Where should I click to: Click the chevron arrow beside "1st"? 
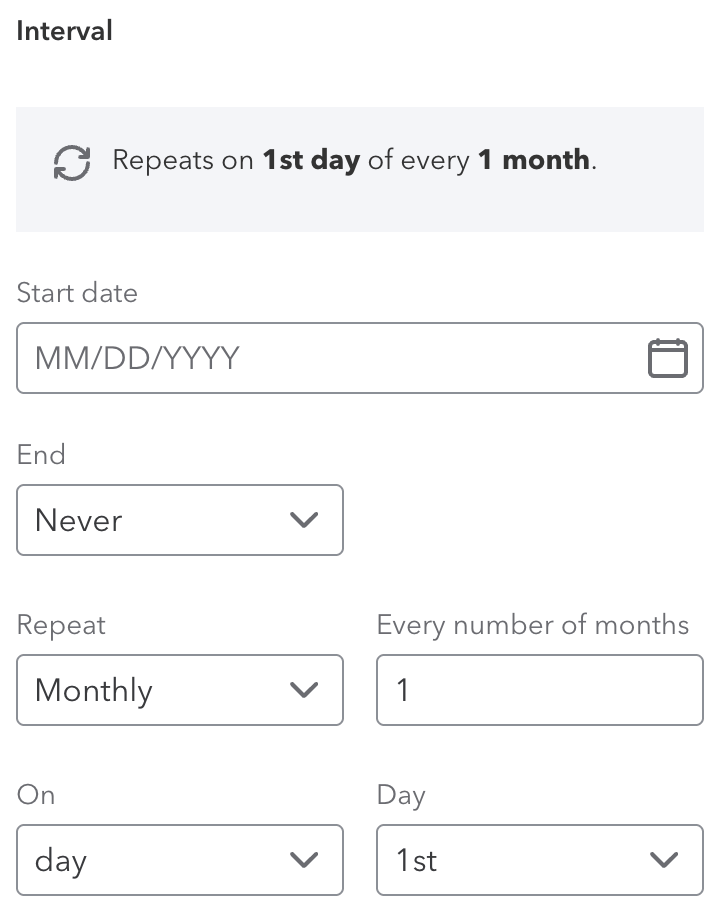click(x=663, y=860)
